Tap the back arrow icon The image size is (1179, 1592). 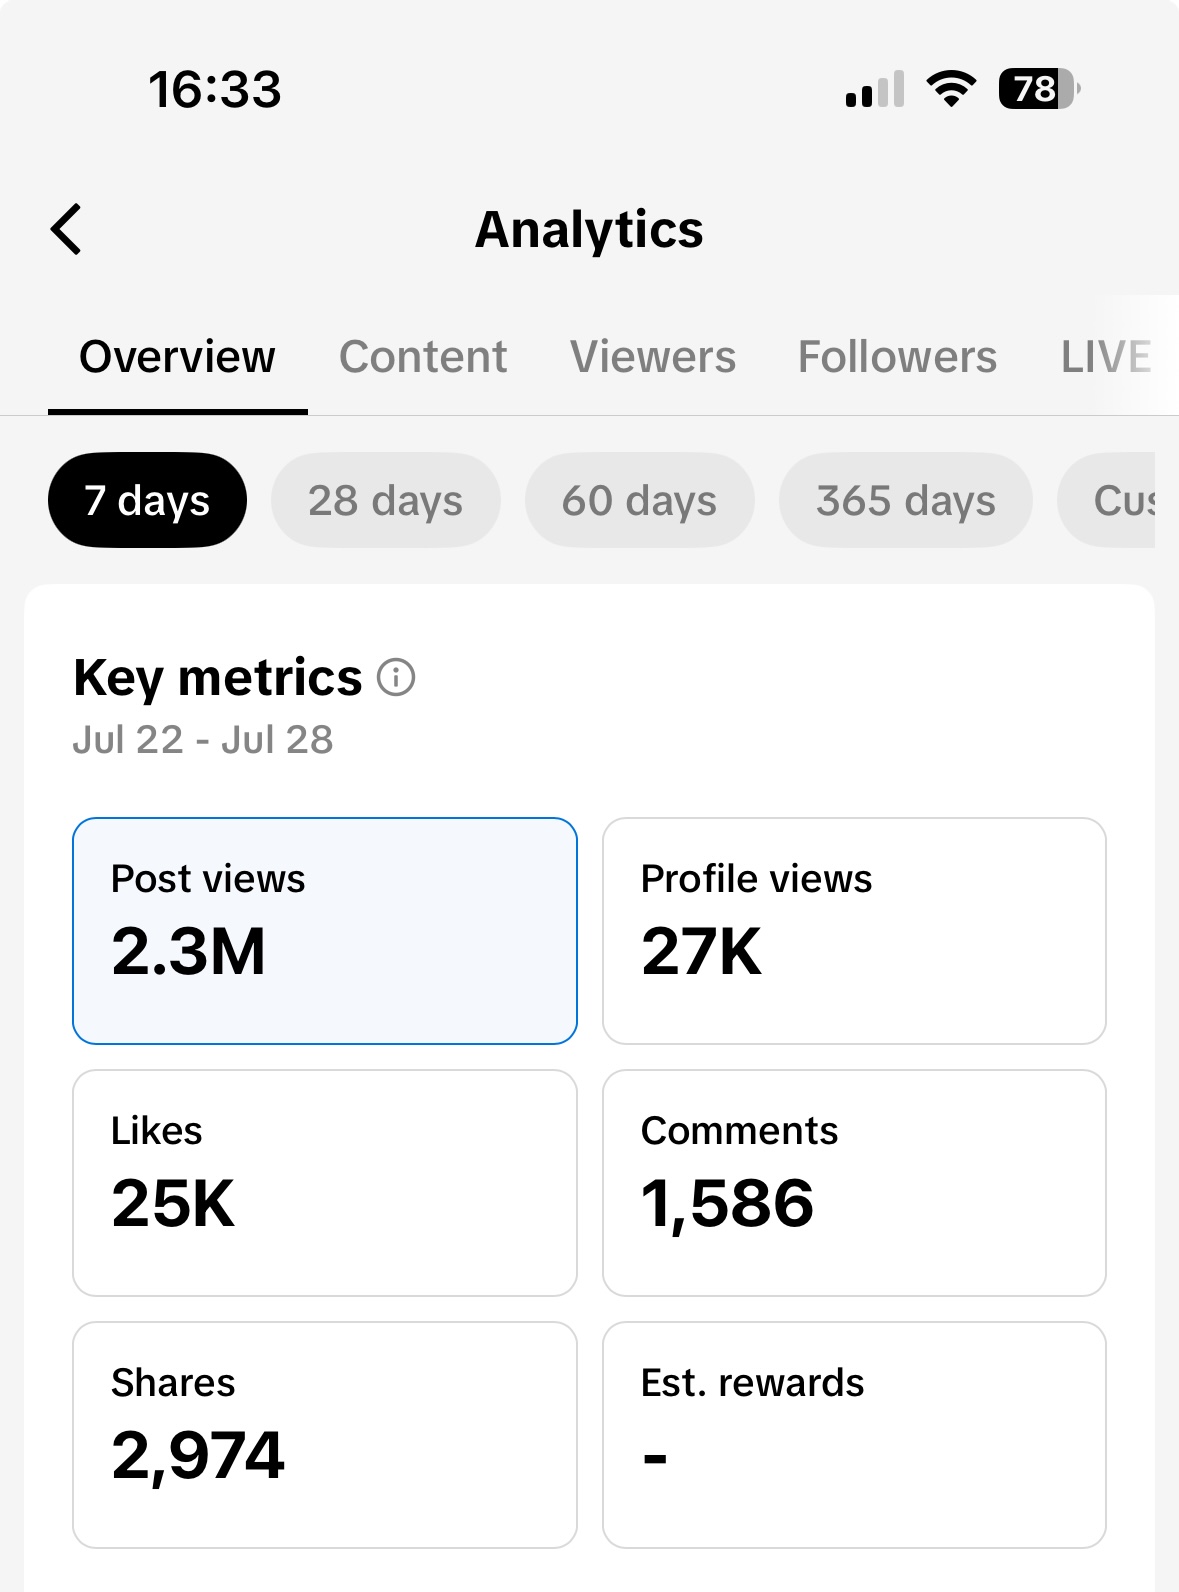pyautogui.click(x=67, y=230)
